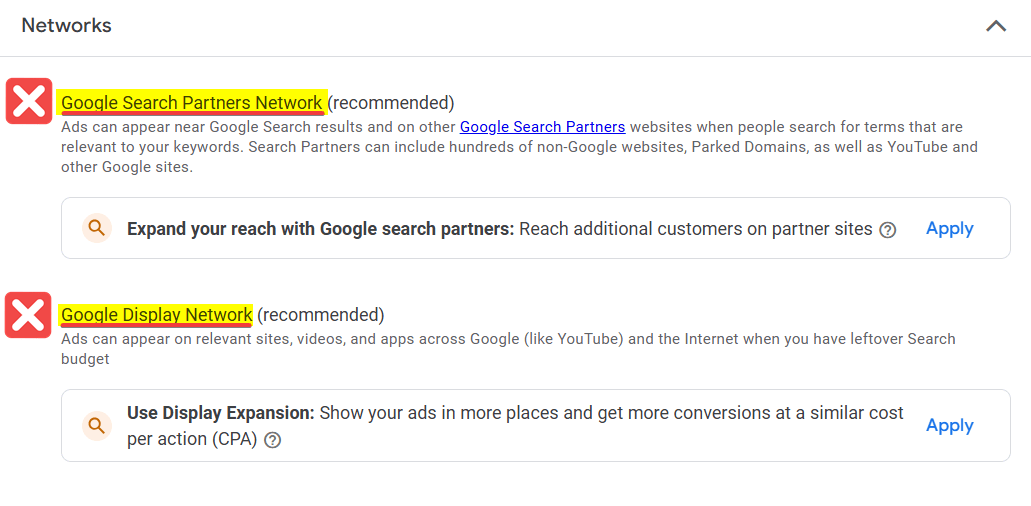The height and width of the screenshot is (506, 1031).
Task: Apply the Google search partners recommendation
Action: (x=949, y=229)
